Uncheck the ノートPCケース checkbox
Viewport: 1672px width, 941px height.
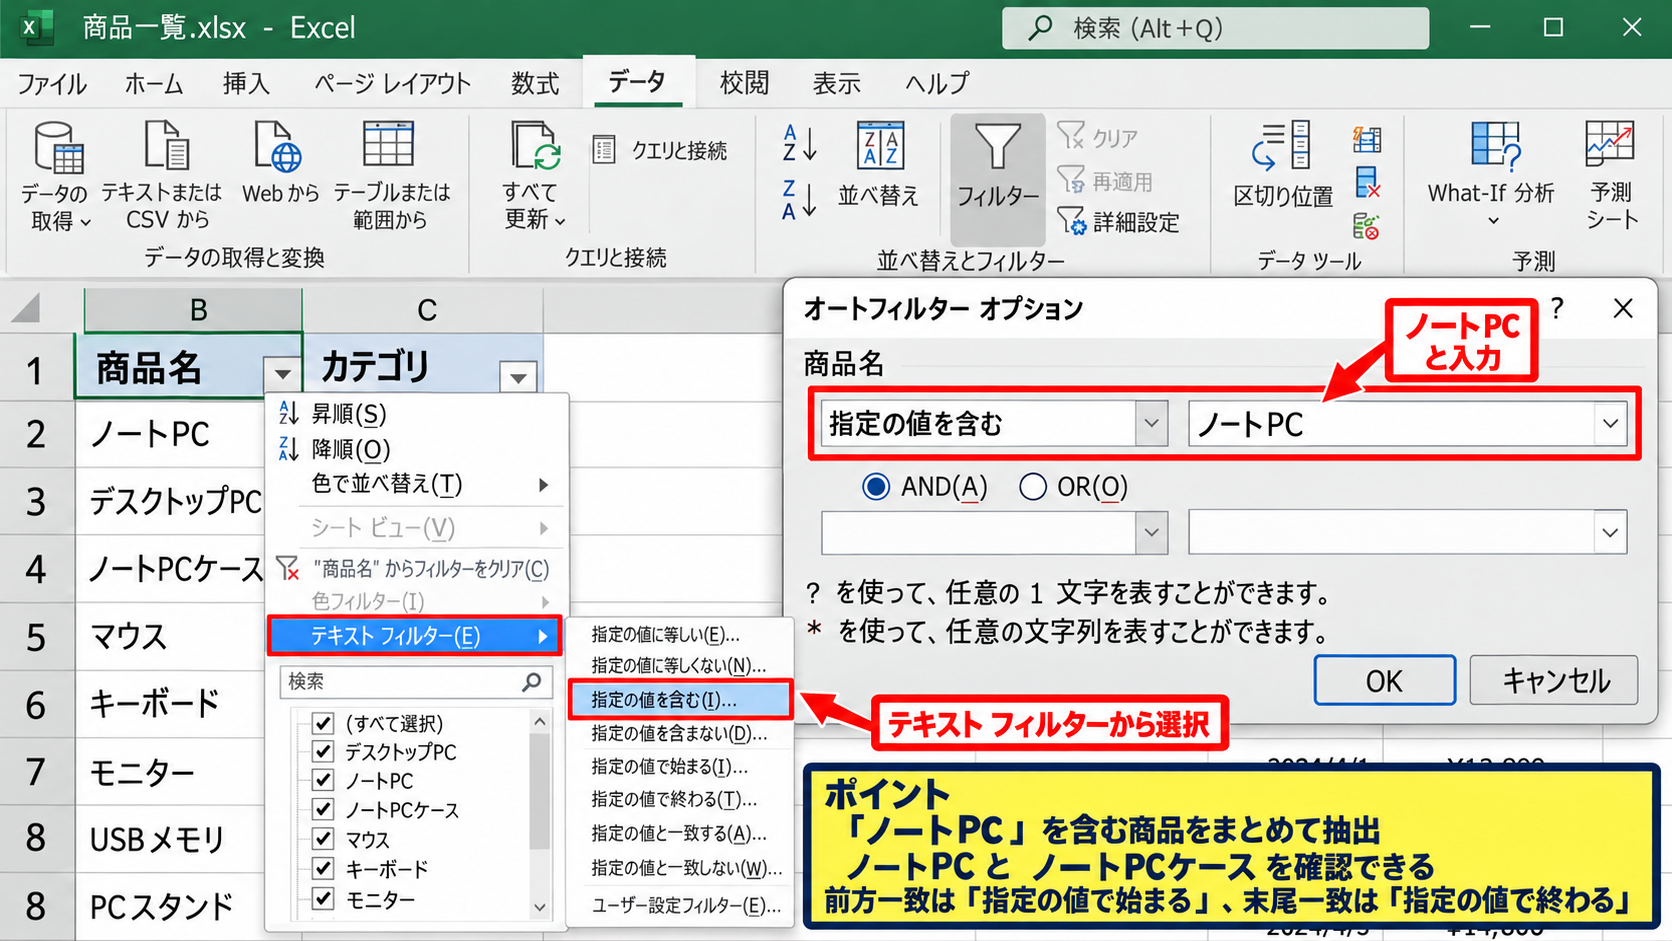tap(322, 809)
